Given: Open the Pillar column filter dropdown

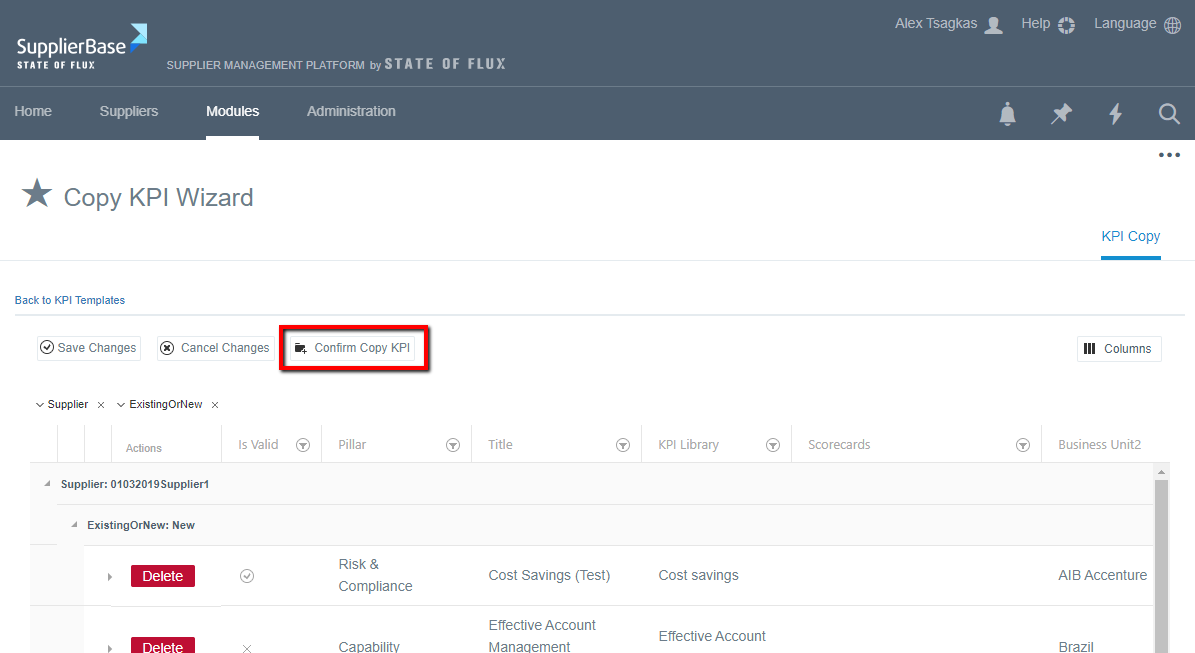Looking at the screenshot, I should point(452,445).
